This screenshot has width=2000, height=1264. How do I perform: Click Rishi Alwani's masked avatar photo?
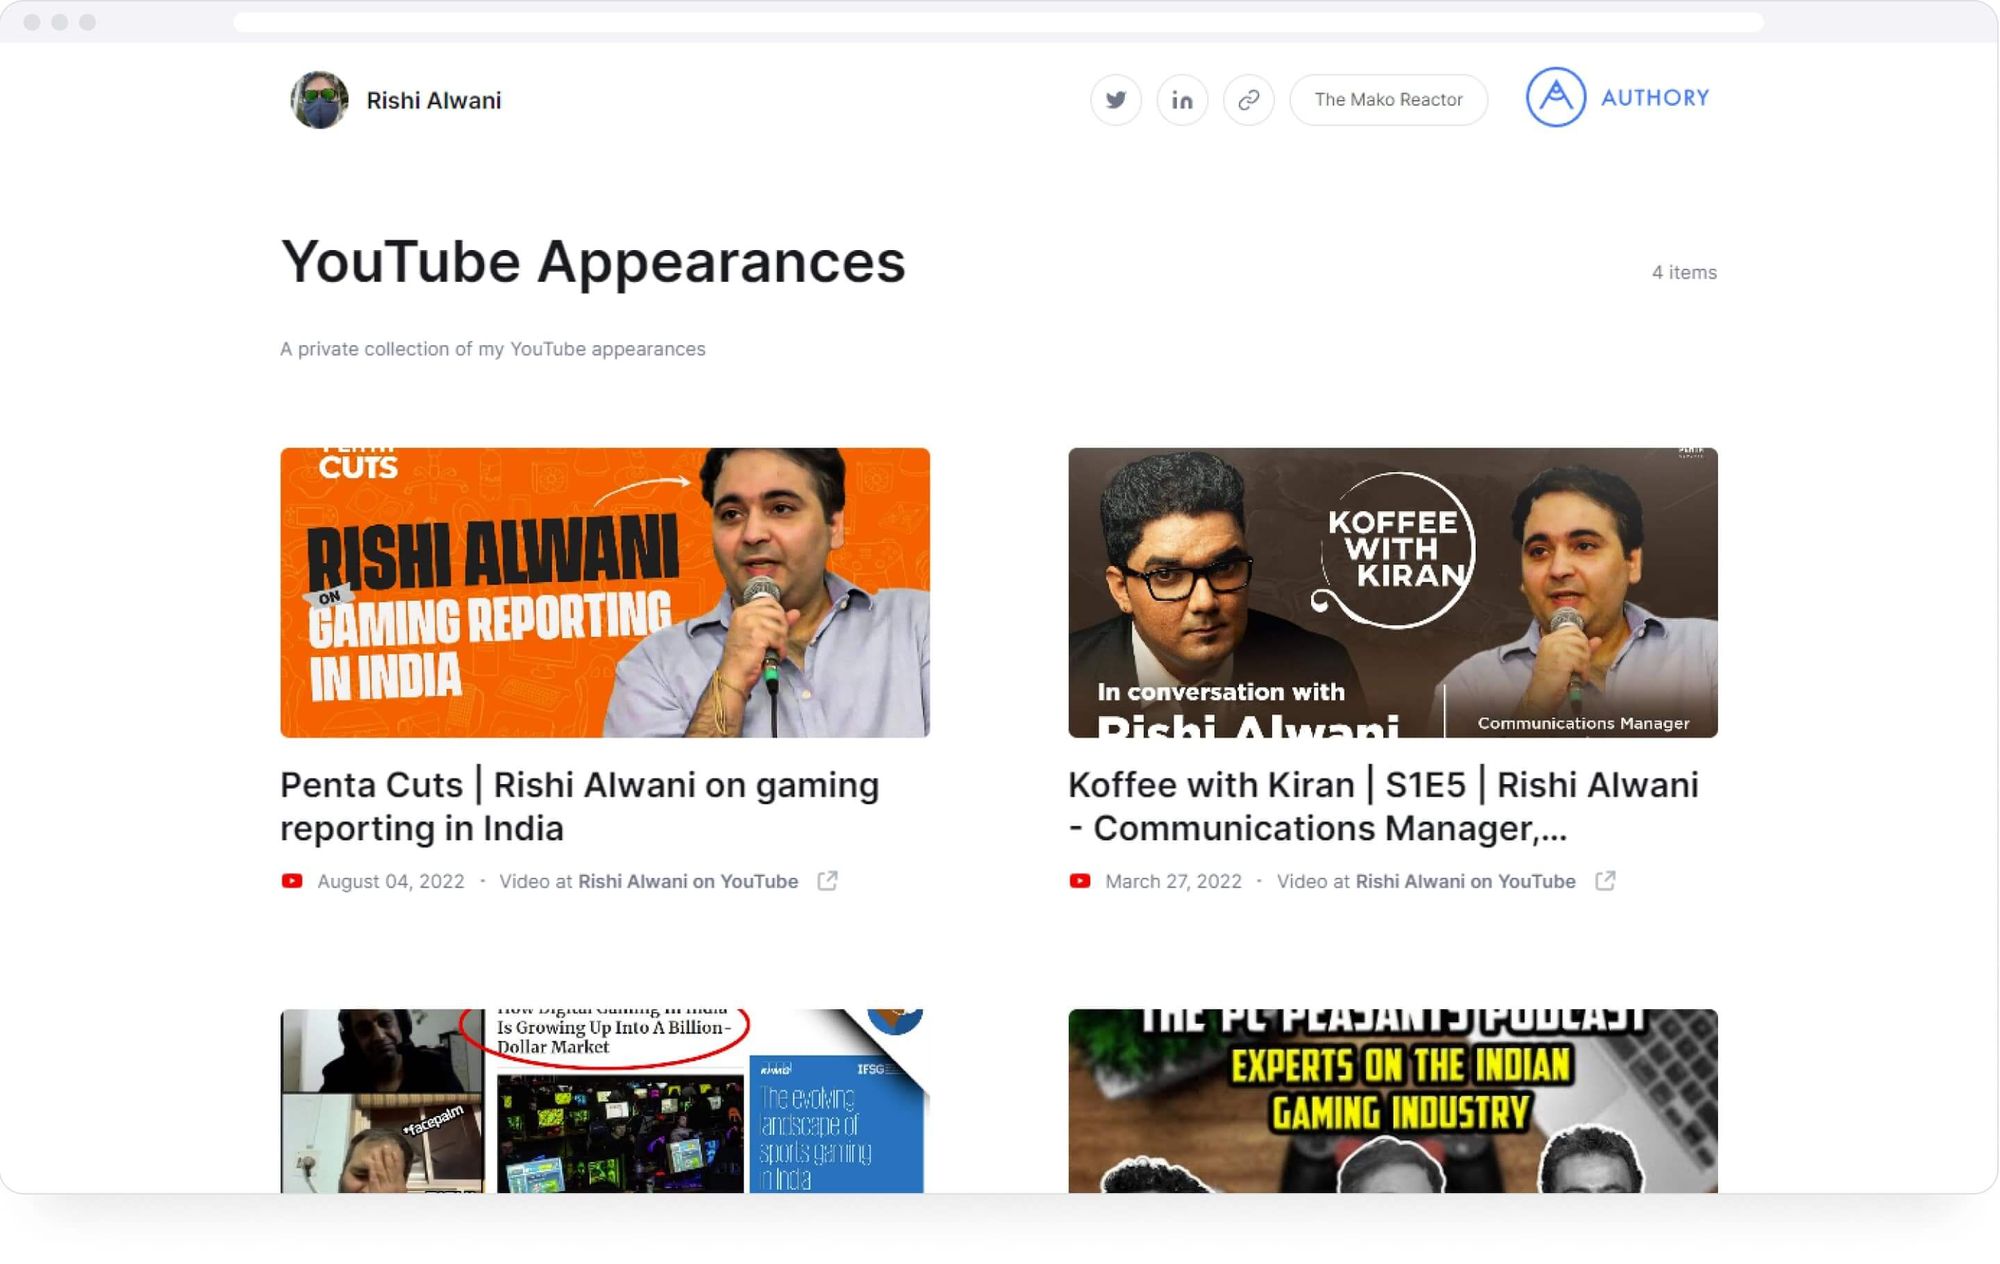(x=319, y=100)
